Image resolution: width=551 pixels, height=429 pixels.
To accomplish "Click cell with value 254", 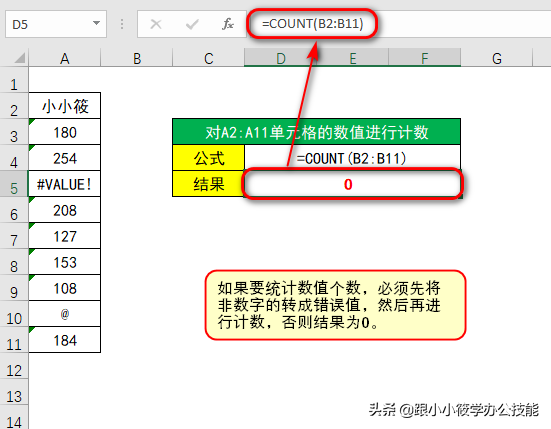I will tap(65, 158).
